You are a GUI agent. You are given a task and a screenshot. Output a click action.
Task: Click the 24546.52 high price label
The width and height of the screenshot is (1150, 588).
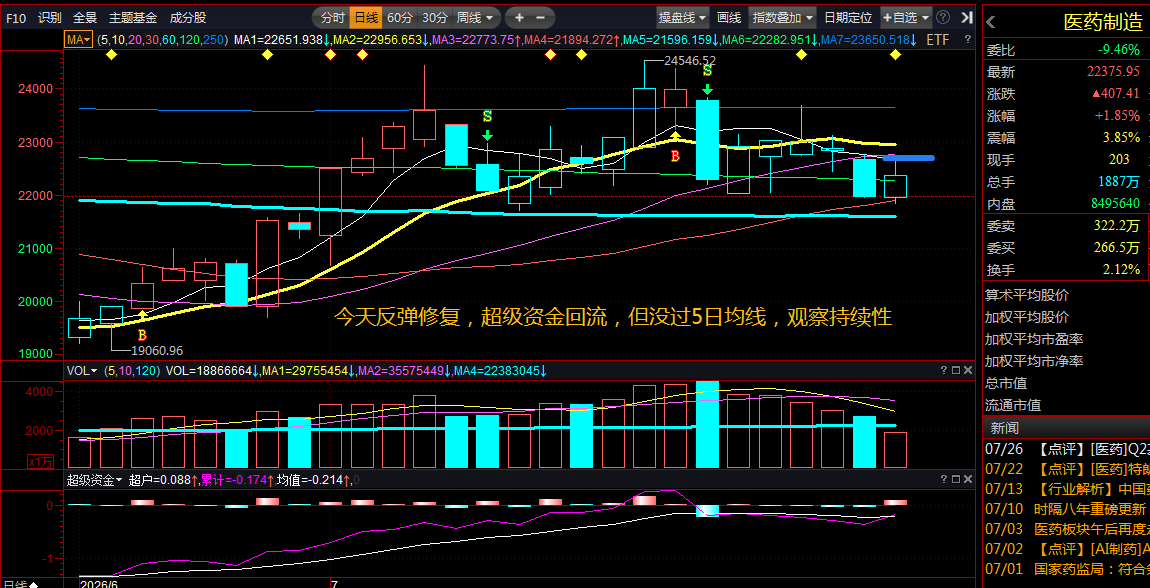pyautogui.click(x=689, y=61)
